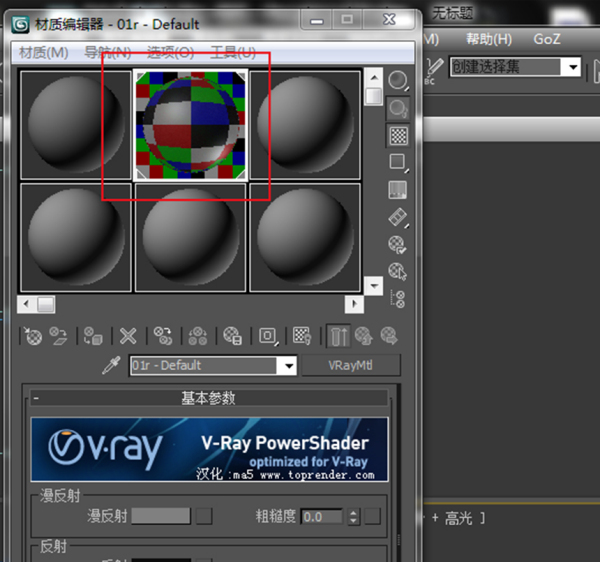Select the bottom-left gray sample sphere
The image size is (600, 562).
click(x=76, y=238)
